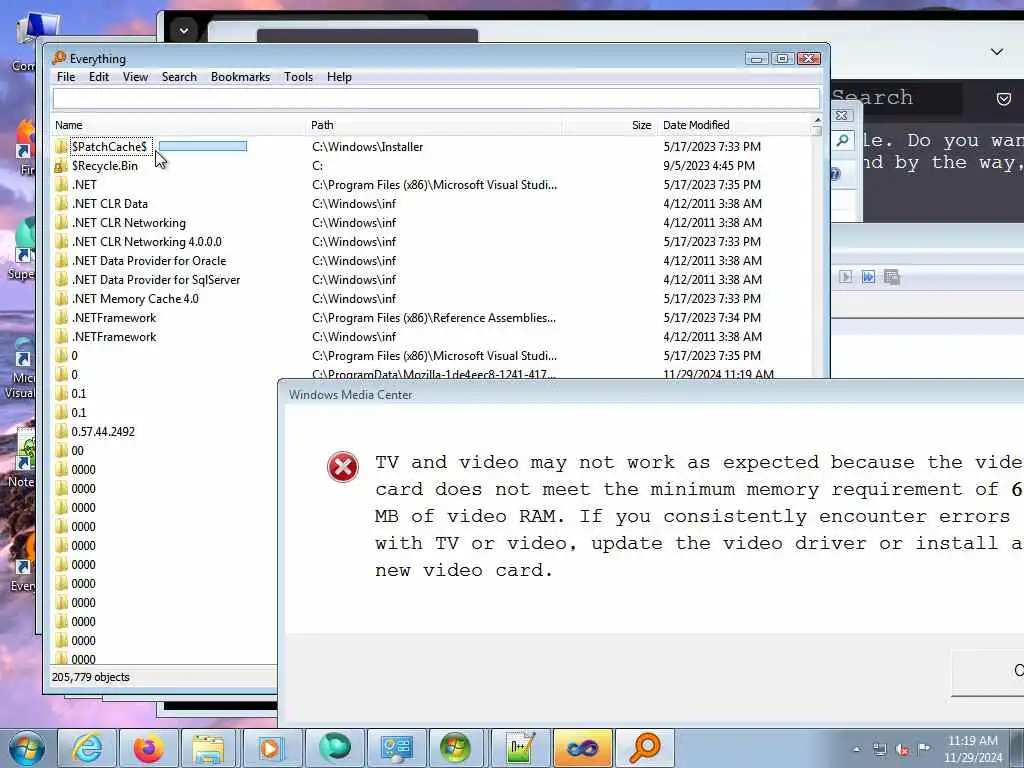The width and height of the screenshot is (1024, 768).
Task: Click the '.NET CLR Networking' entry
Action: [x=129, y=223]
